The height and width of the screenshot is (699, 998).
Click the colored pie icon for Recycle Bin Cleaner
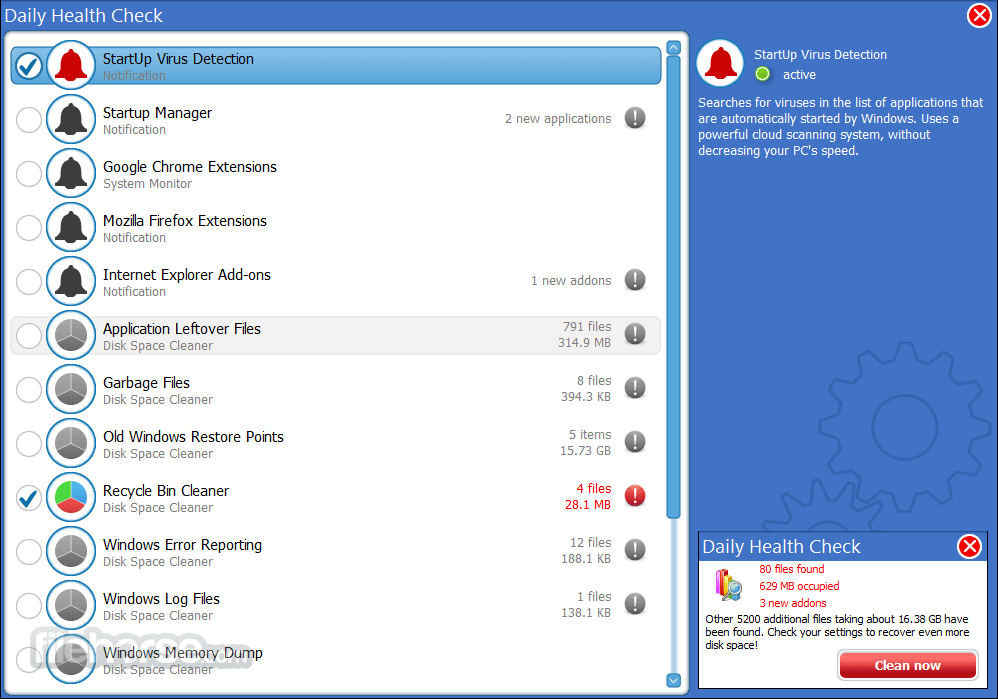(71, 498)
